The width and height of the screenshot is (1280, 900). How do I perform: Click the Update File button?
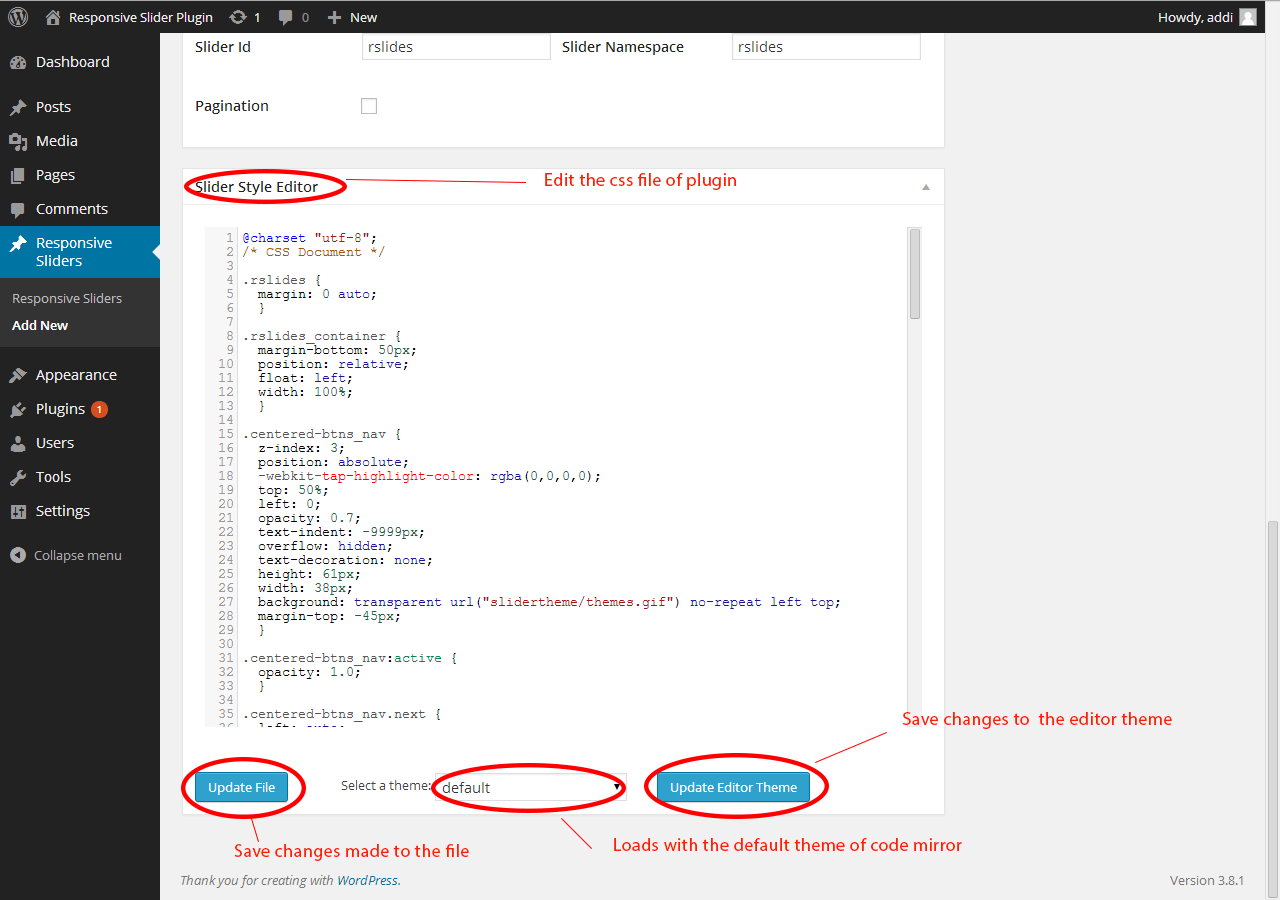coord(241,787)
